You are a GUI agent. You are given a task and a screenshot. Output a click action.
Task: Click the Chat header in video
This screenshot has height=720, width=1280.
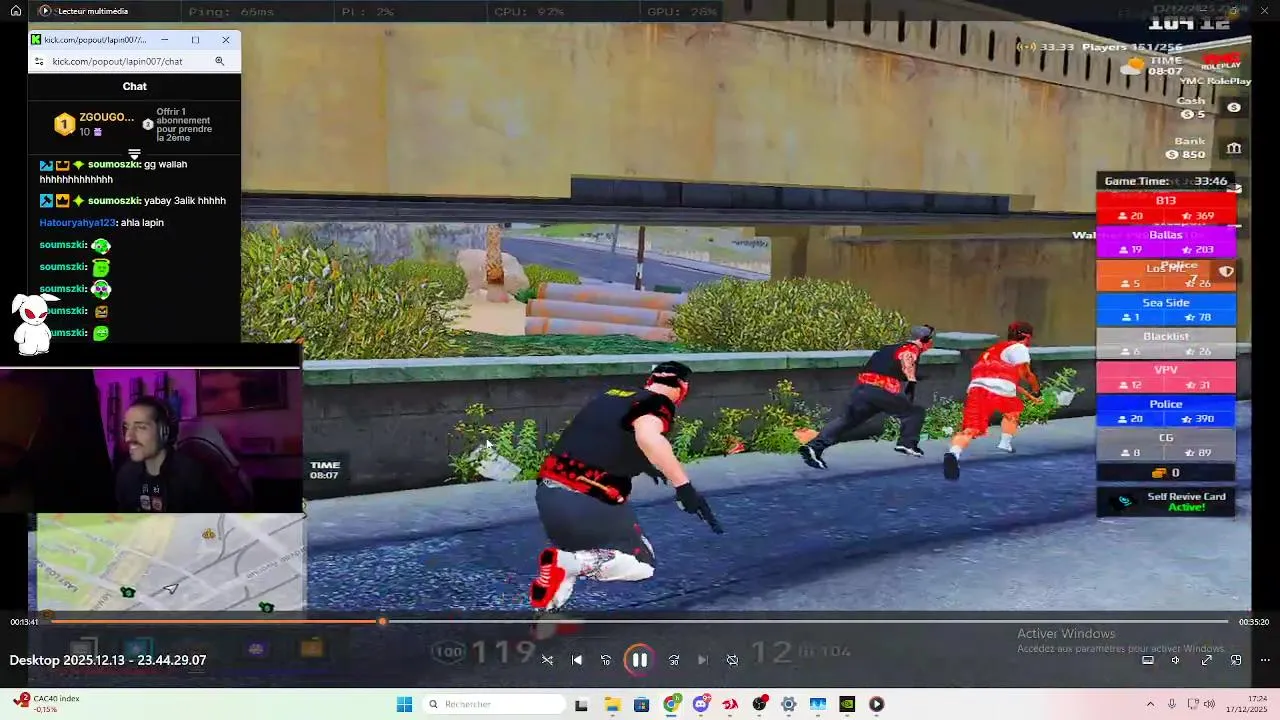134,86
